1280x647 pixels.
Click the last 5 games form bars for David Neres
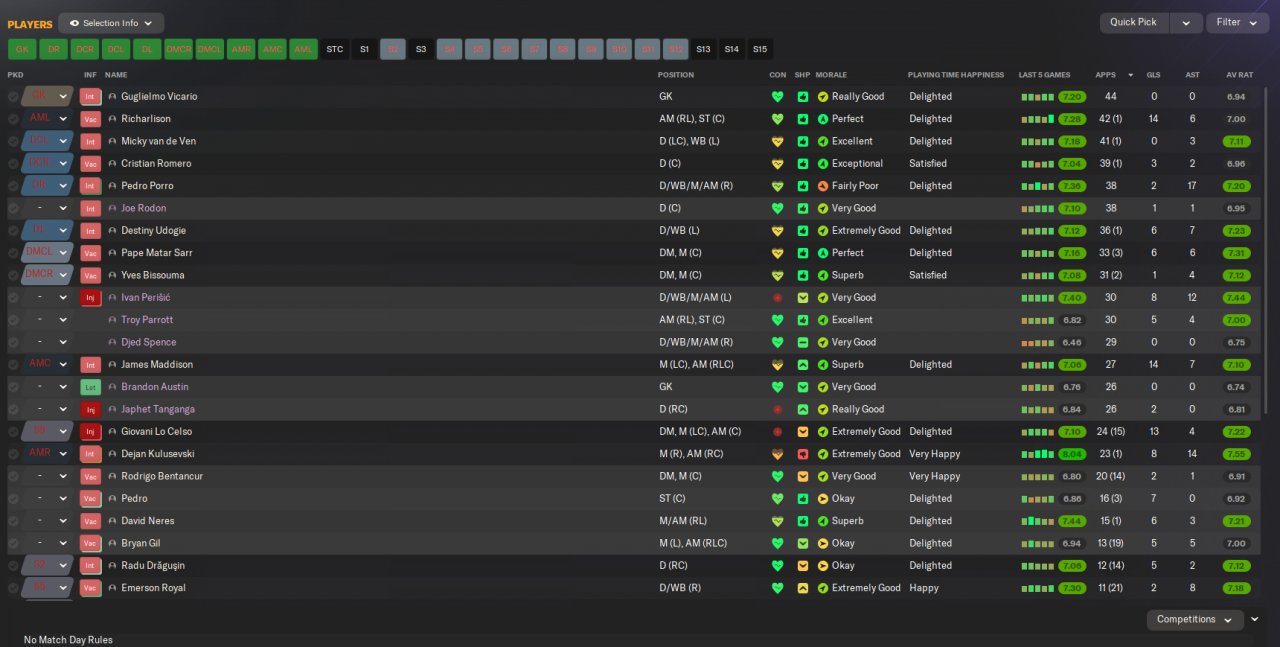tap(1039, 521)
